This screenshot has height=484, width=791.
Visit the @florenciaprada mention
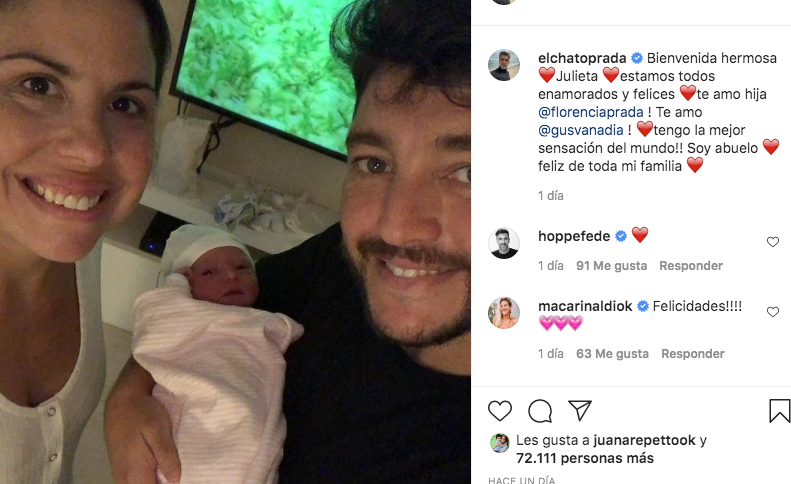pyautogui.click(x=591, y=112)
